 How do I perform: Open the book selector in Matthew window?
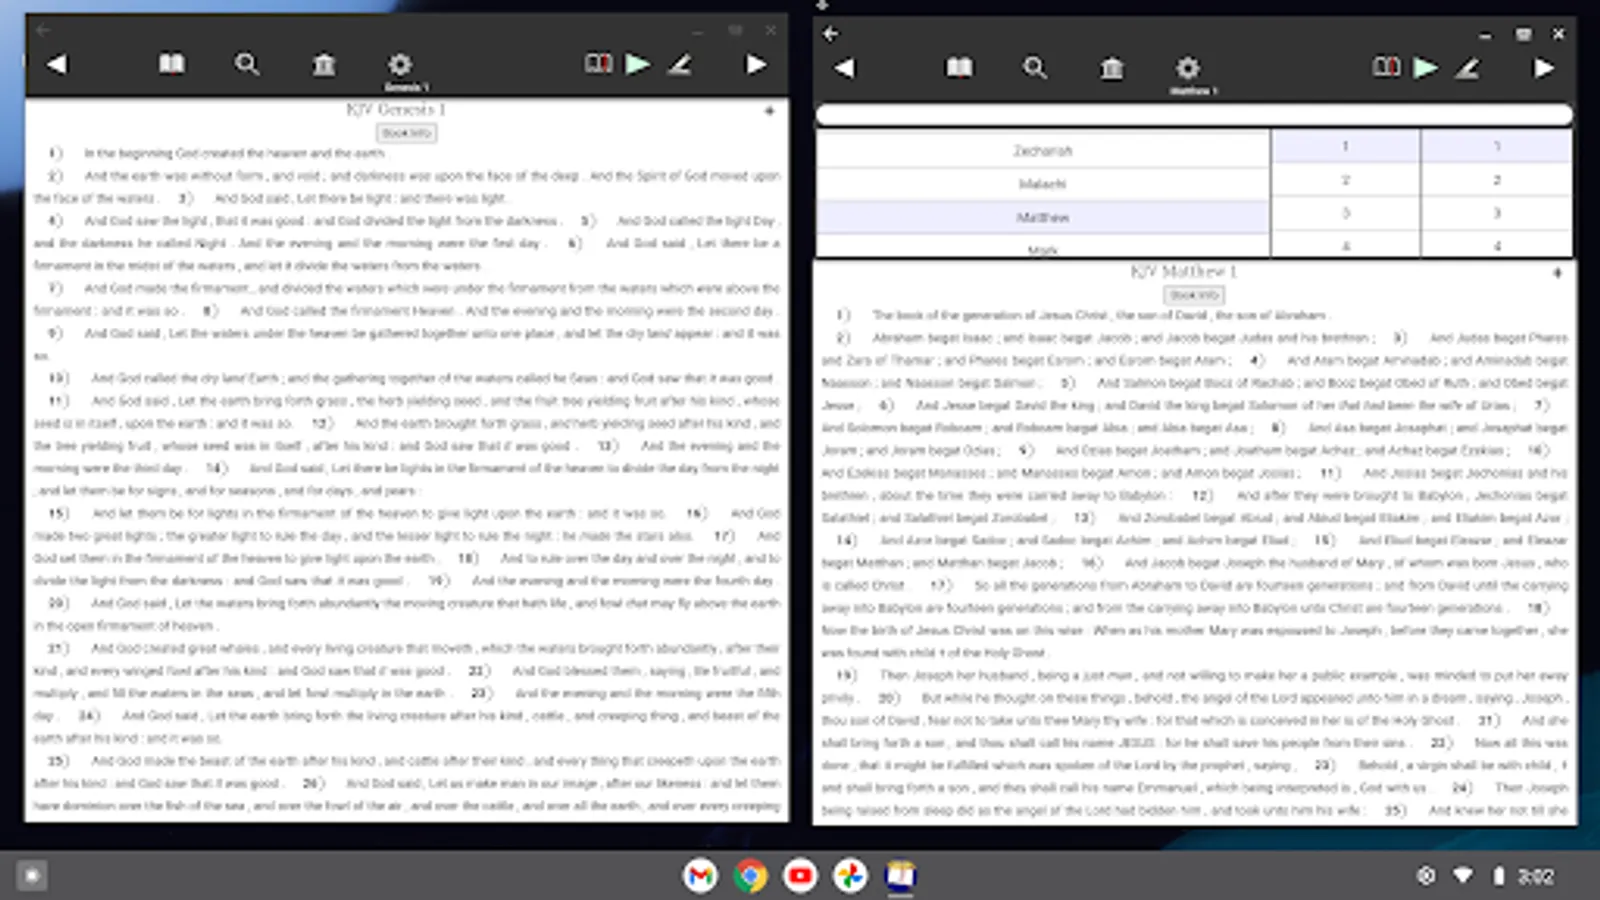(960, 68)
